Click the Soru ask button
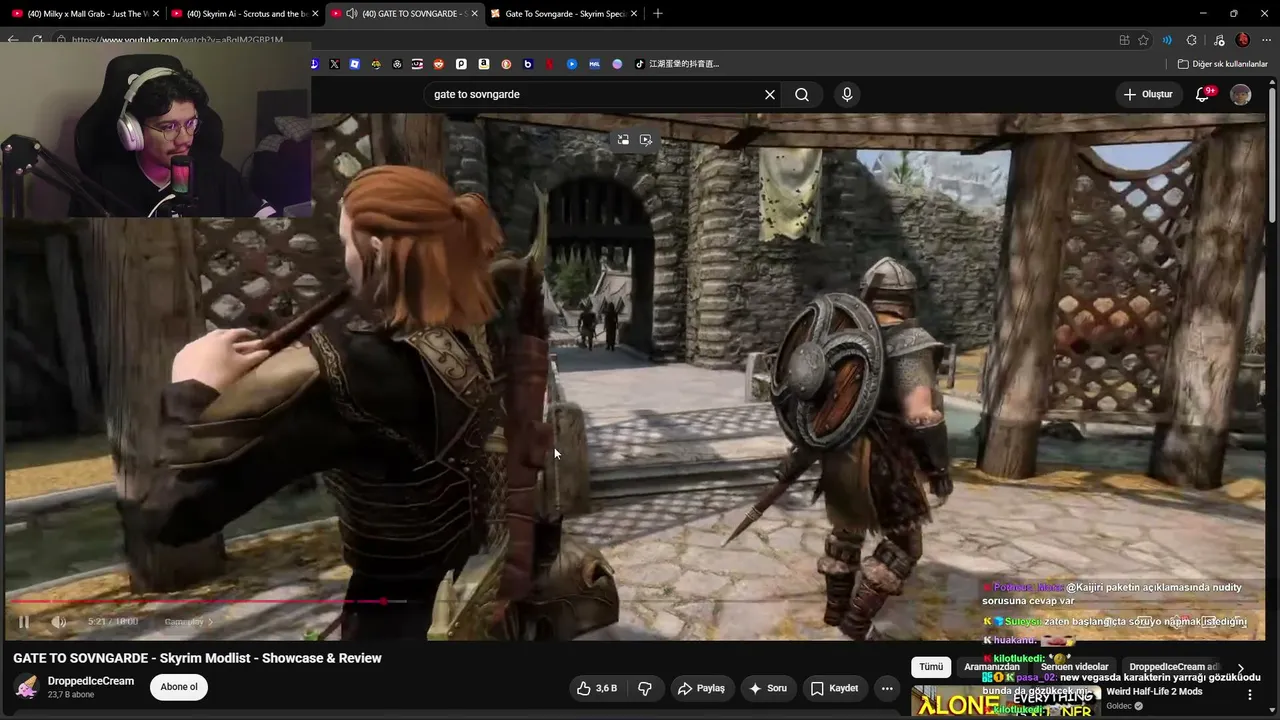This screenshot has height=720, width=1280. [768, 688]
